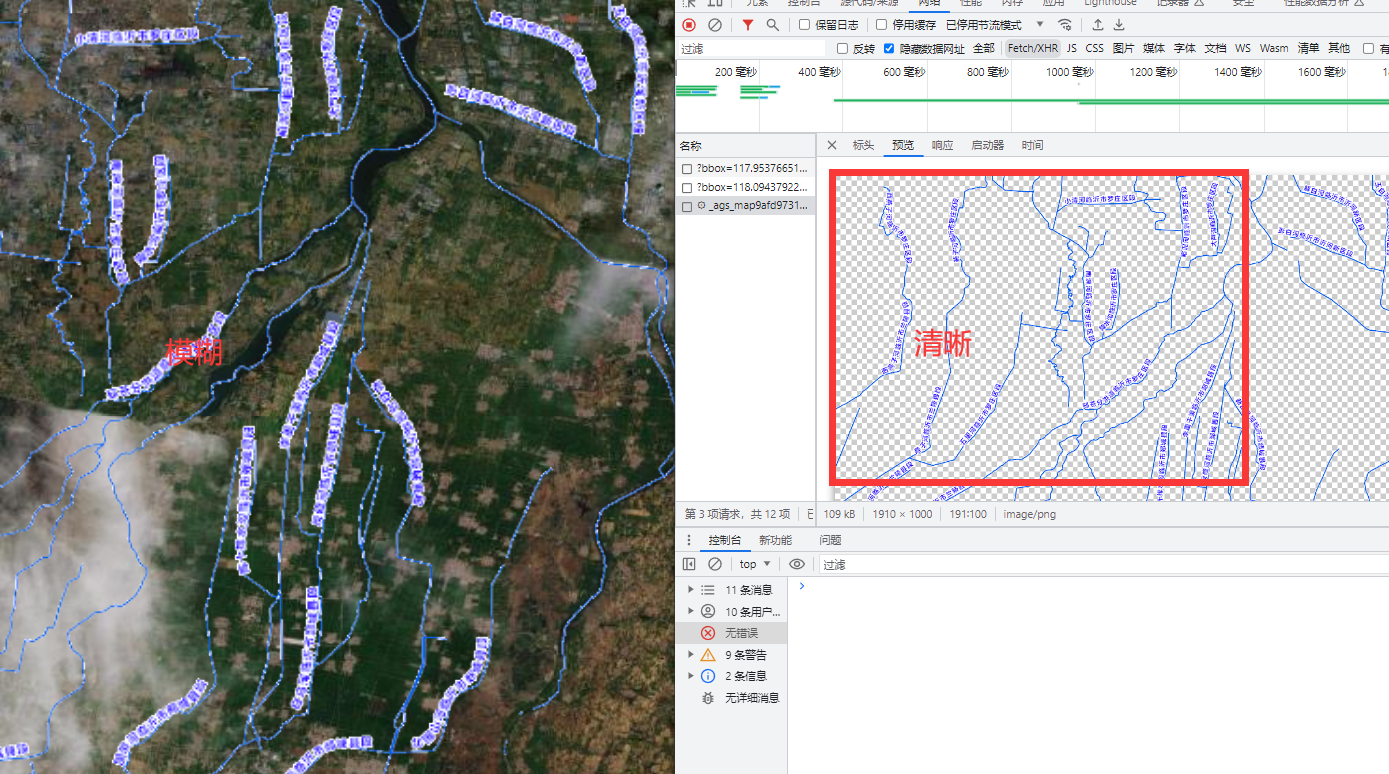This screenshot has height=774, width=1389.
Task: Open the top frame context dropdown
Action: [754, 563]
